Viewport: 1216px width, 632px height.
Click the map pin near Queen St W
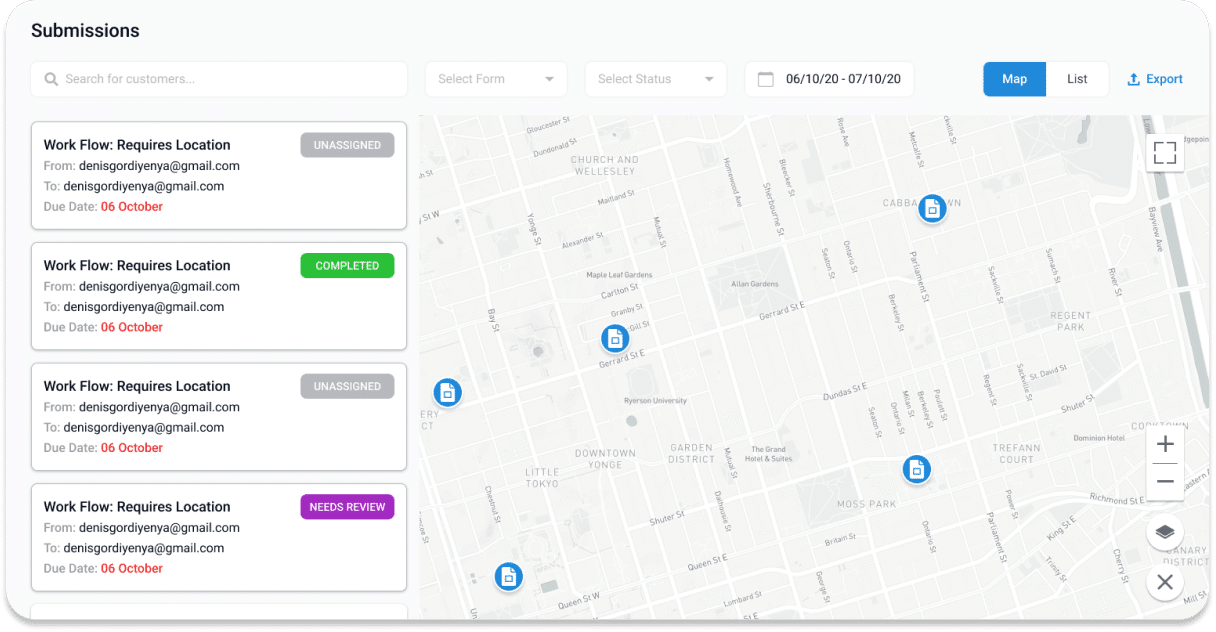(x=509, y=576)
